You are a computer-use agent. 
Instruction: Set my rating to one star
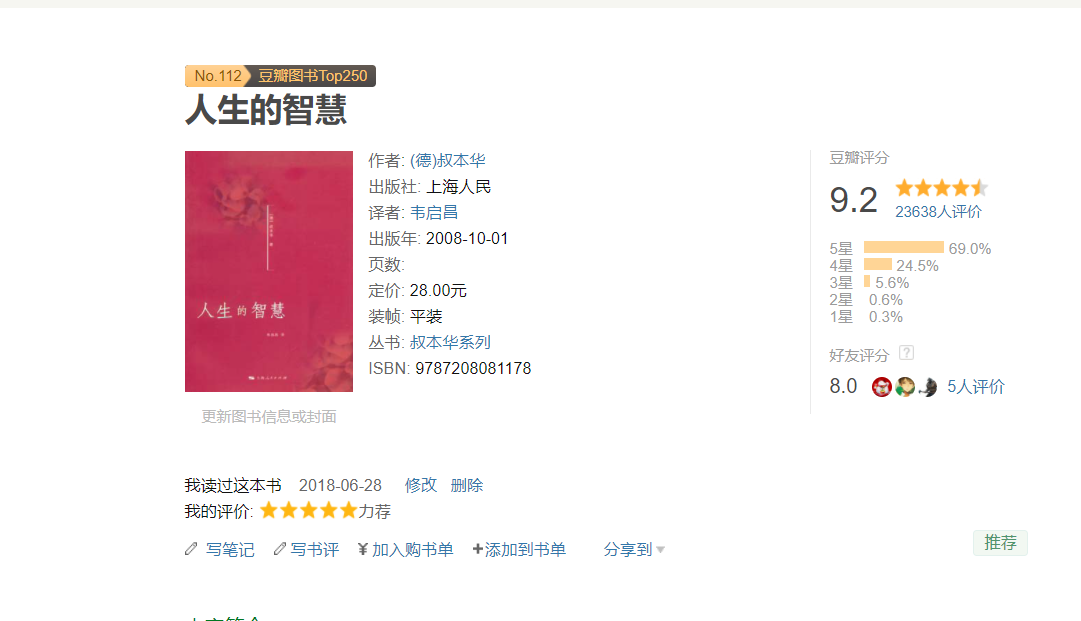coord(269,511)
